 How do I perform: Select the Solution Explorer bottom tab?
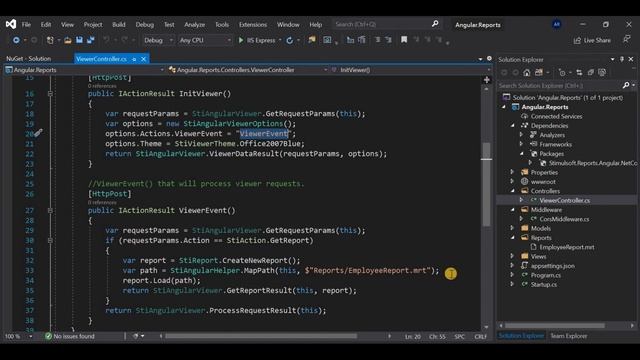coord(521,336)
